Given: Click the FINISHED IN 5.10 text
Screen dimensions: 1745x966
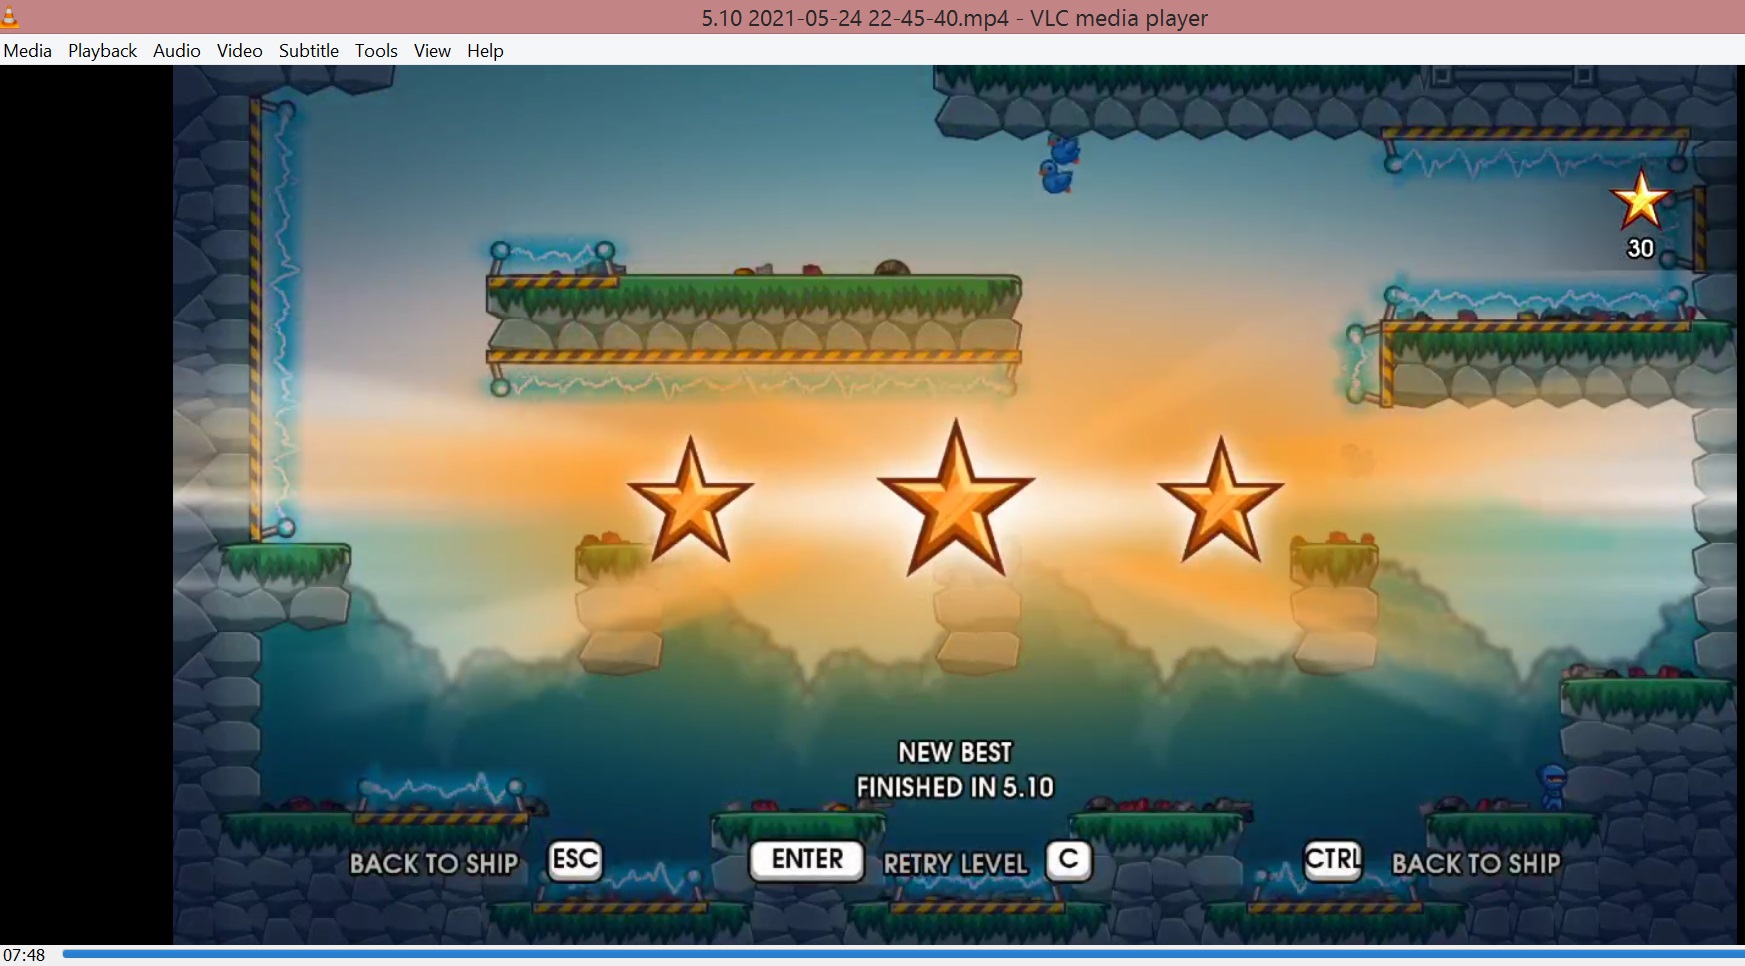Looking at the screenshot, I should click(955, 788).
